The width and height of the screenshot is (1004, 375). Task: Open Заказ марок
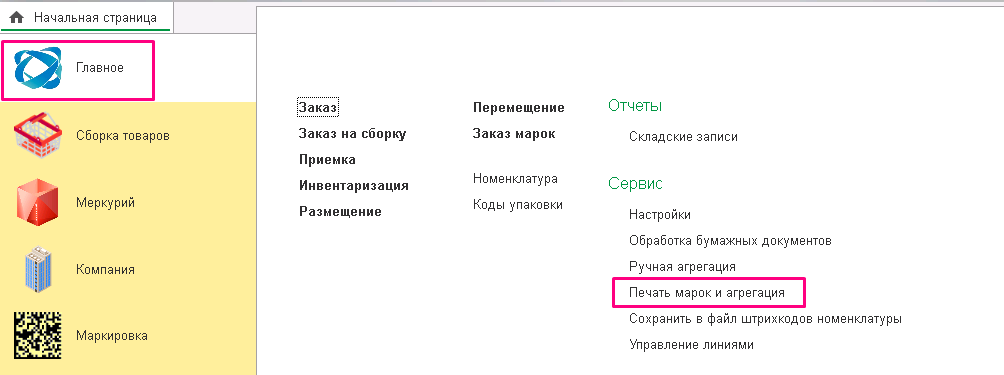point(514,134)
